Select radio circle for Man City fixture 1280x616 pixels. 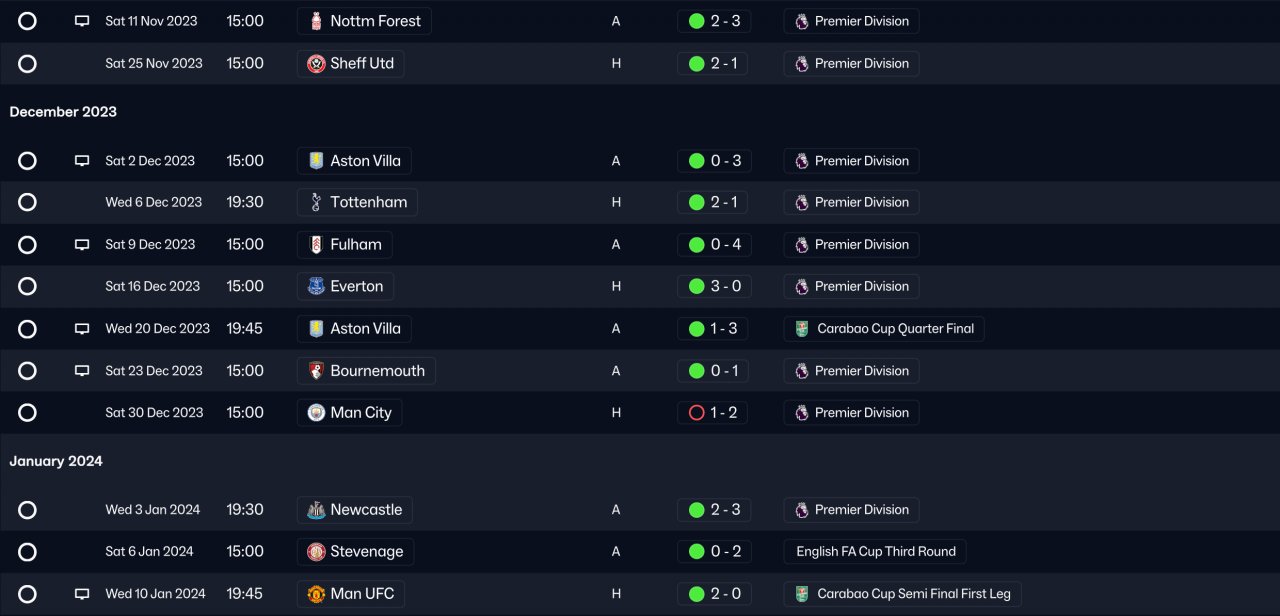click(27, 413)
